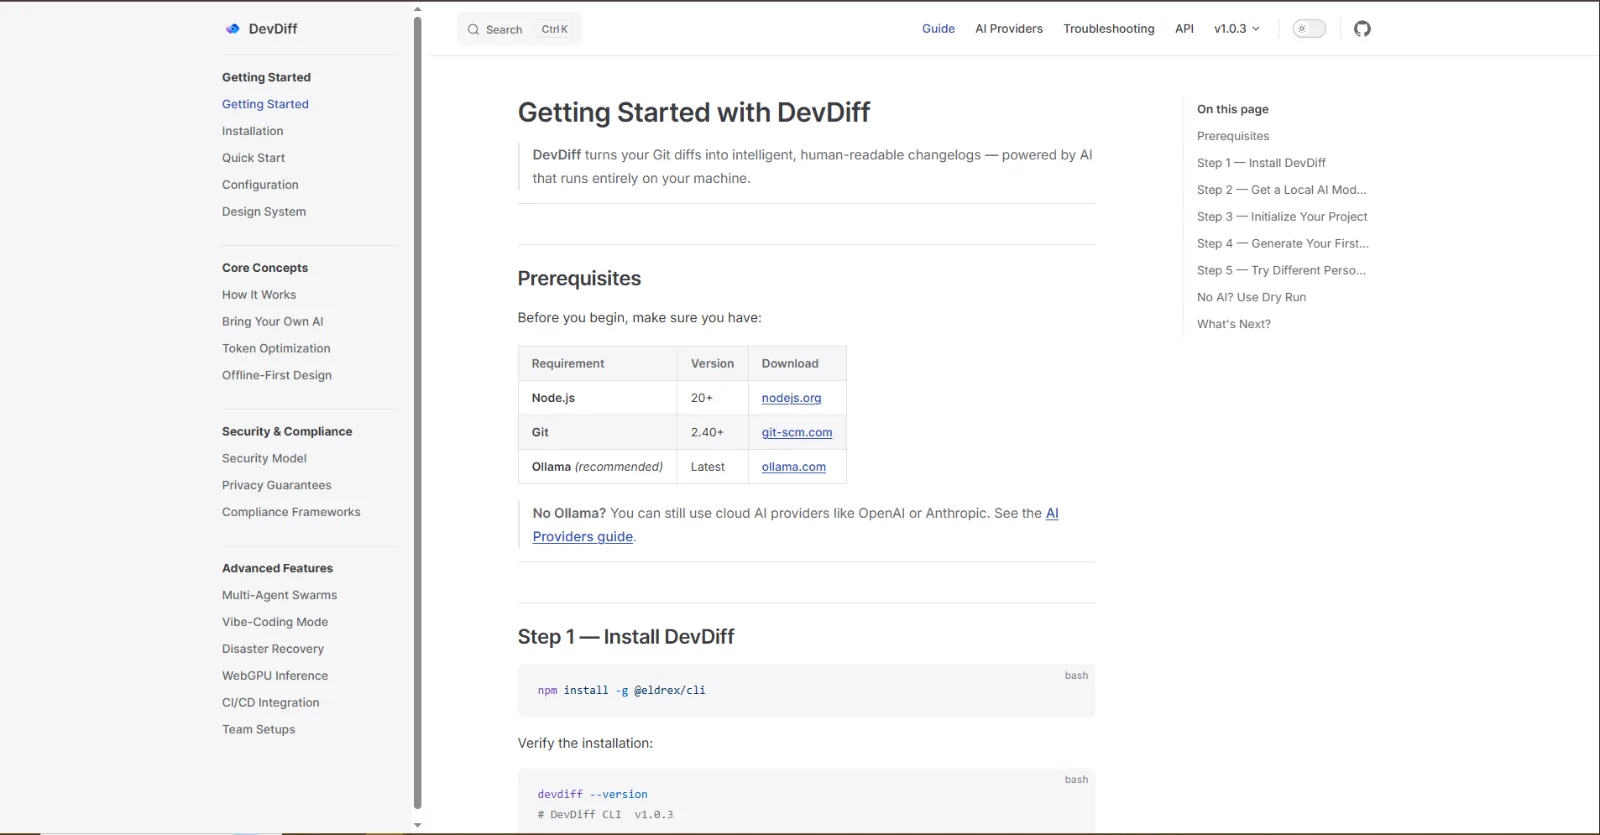Toggle the light/dark theme switch
1600x835 pixels.
1309,29
